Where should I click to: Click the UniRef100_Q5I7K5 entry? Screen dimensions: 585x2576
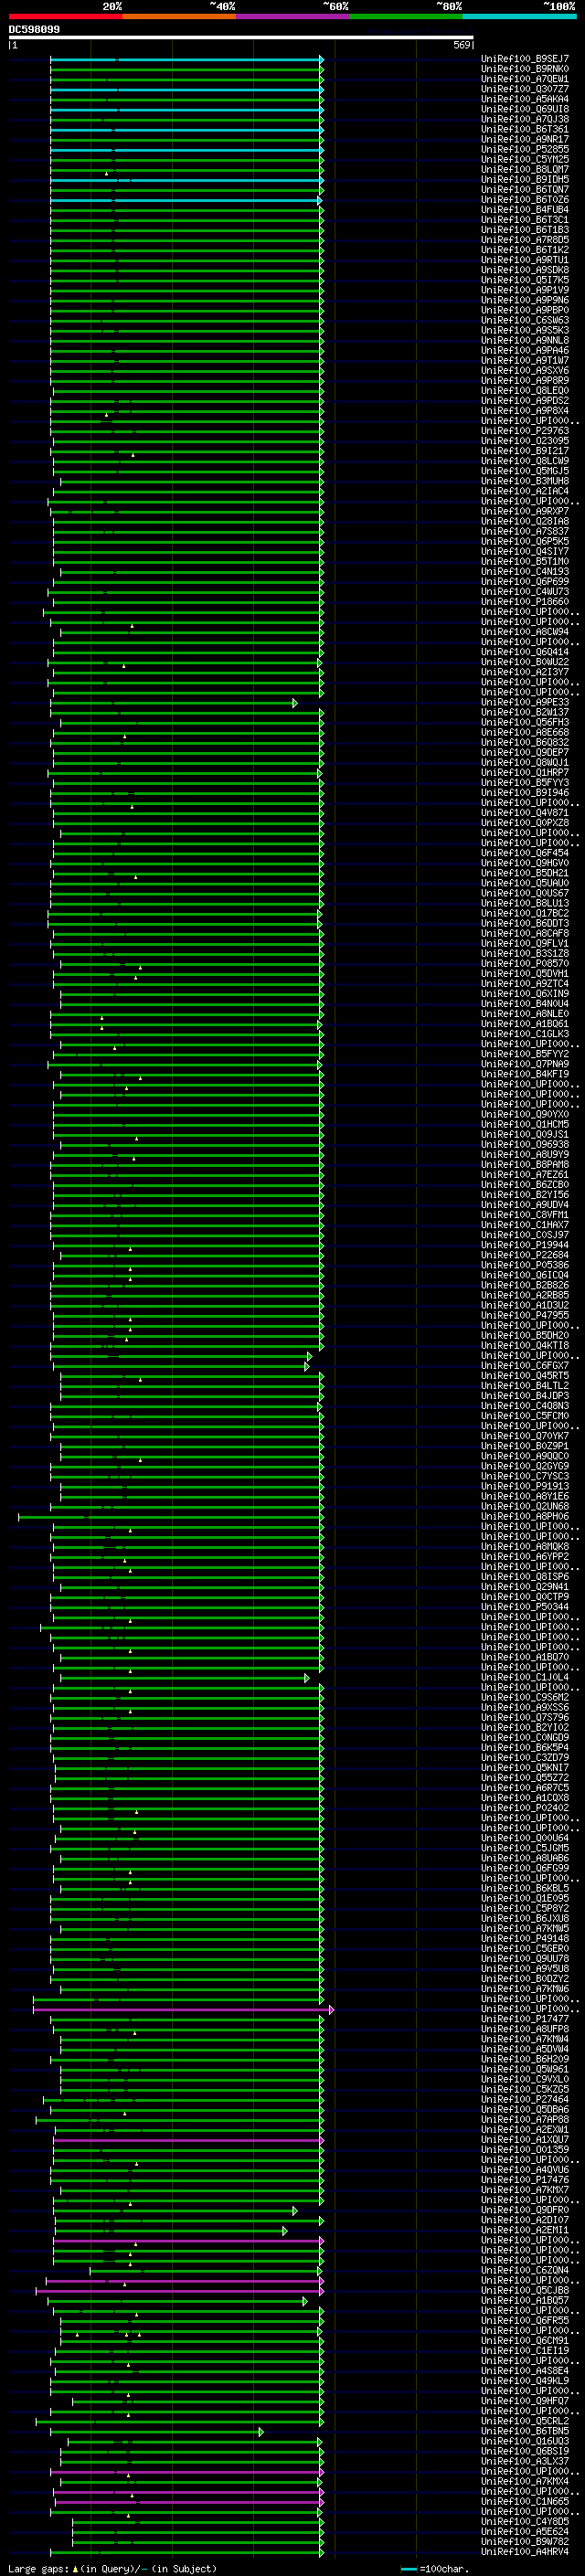525,281
